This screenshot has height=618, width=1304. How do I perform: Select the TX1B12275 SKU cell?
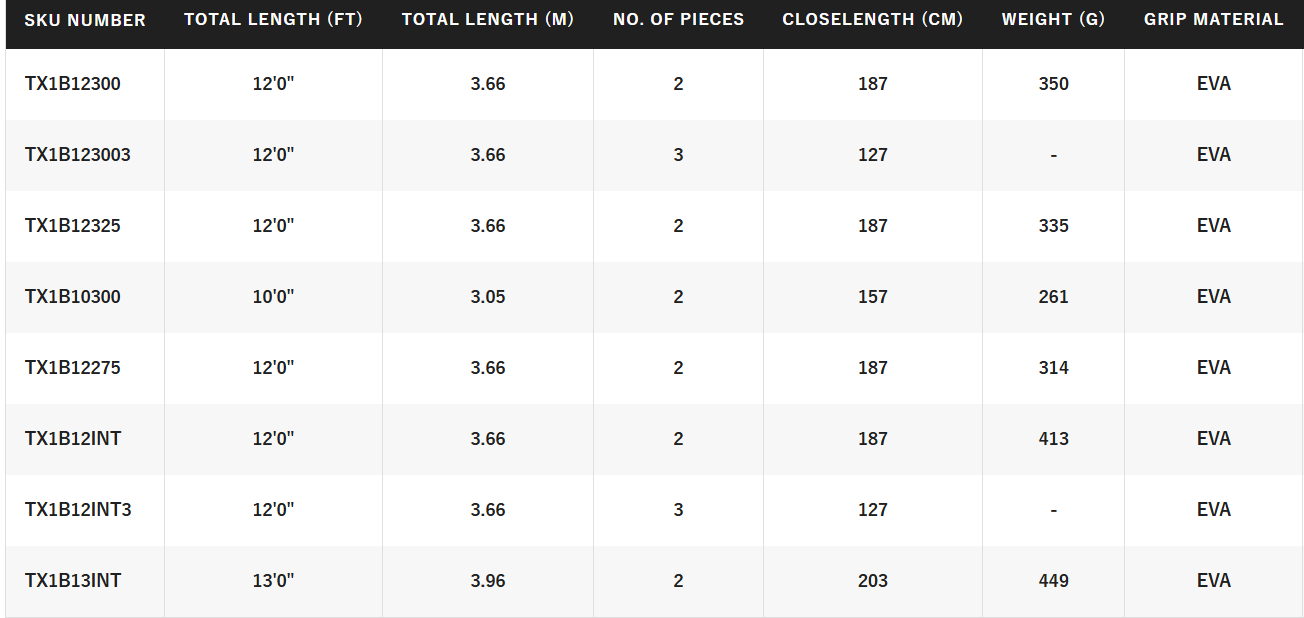[x=73, y=368]
